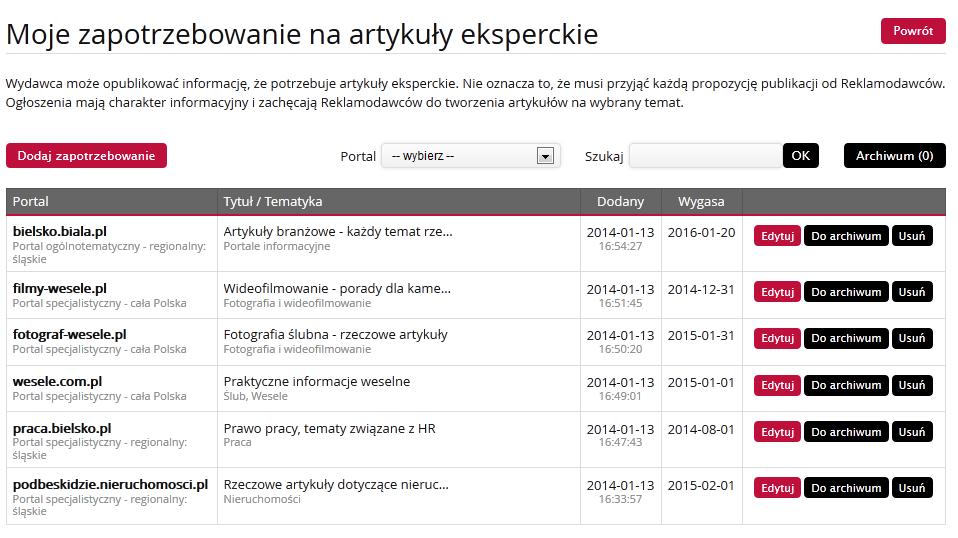Click title Praktyczne informacje weselne
The image size is (958, 538).
coord(316,382)
